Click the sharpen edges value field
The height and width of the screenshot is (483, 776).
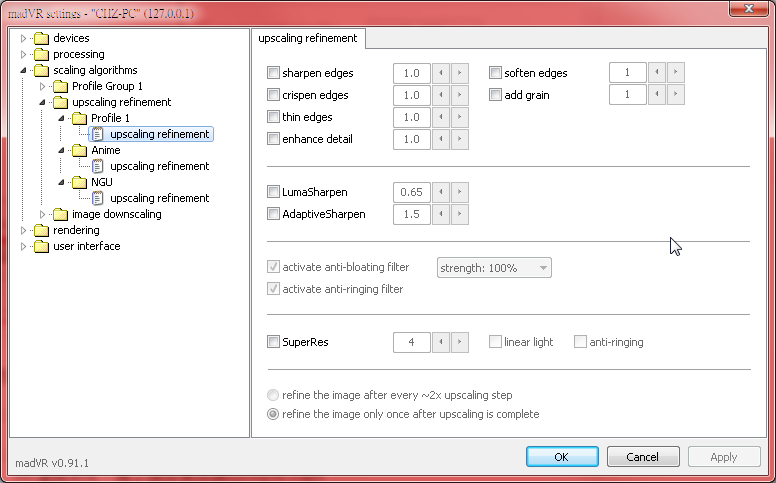point(412,73)
